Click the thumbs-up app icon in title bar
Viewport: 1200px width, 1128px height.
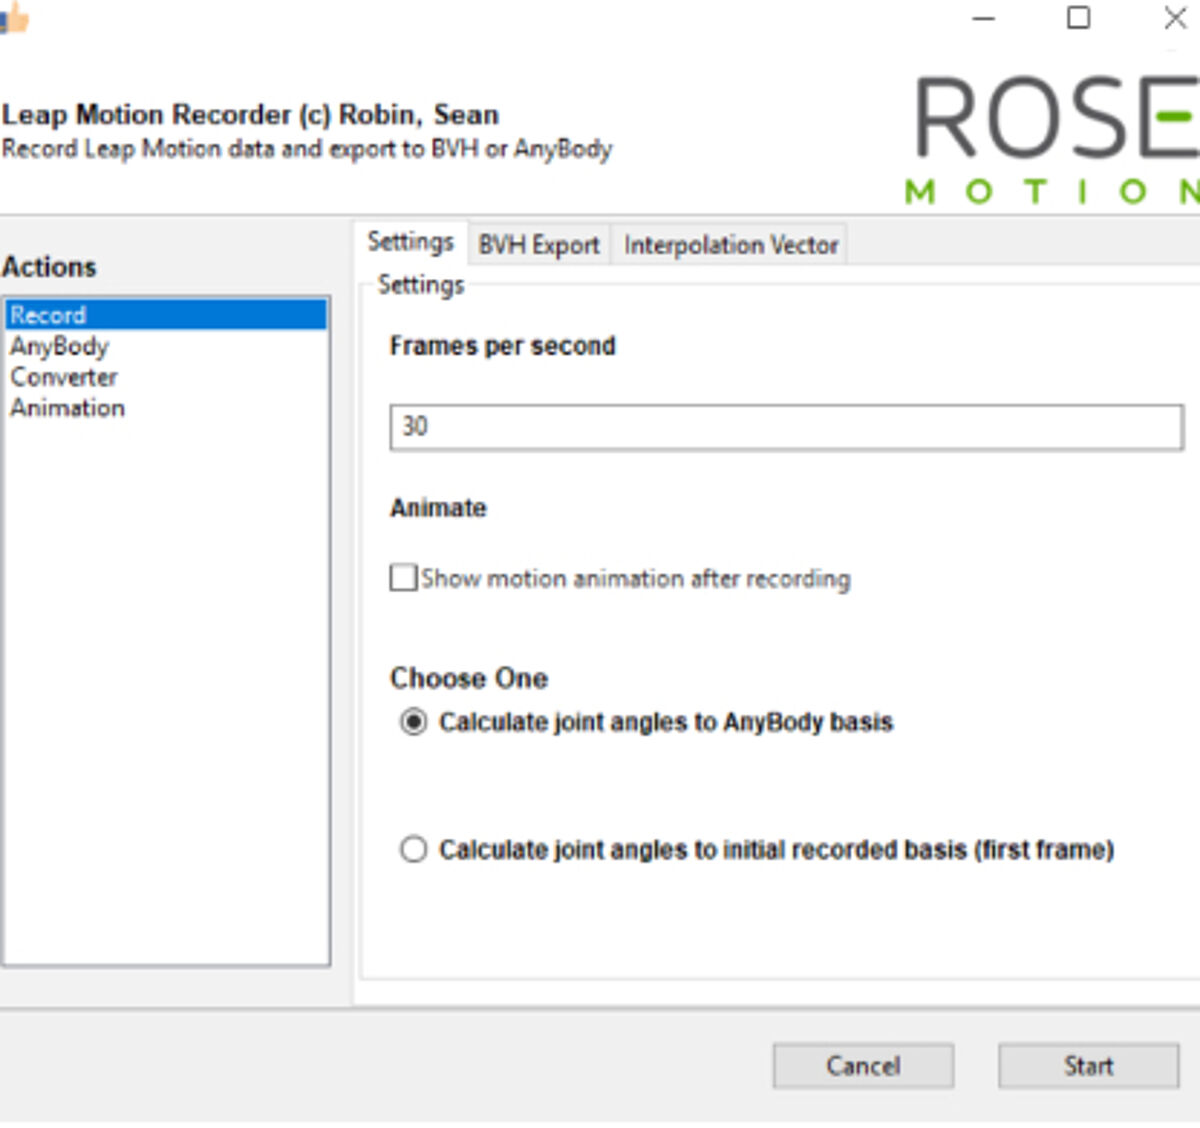[14, 18]
